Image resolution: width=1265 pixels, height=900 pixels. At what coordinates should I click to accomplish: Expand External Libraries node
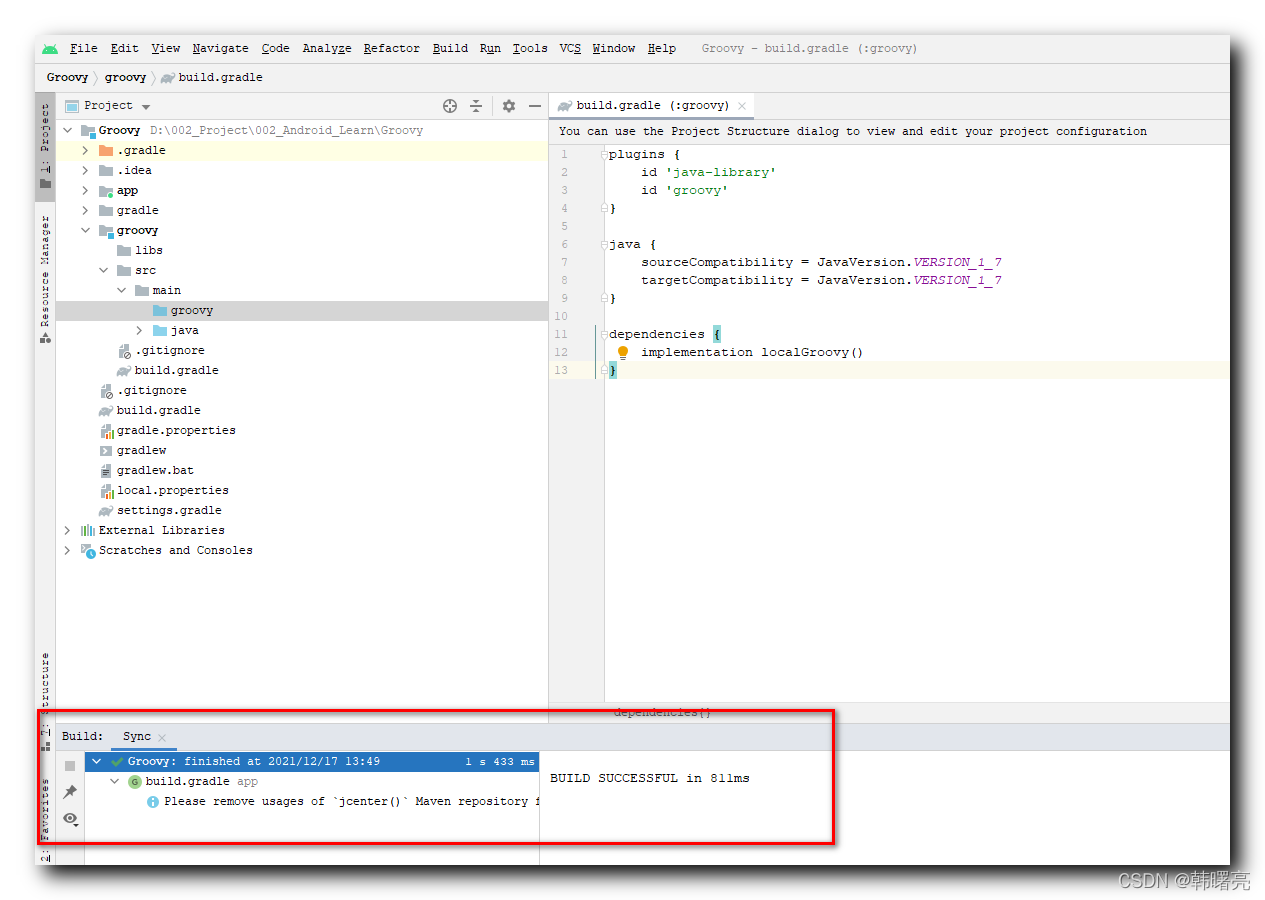(67, 530)
